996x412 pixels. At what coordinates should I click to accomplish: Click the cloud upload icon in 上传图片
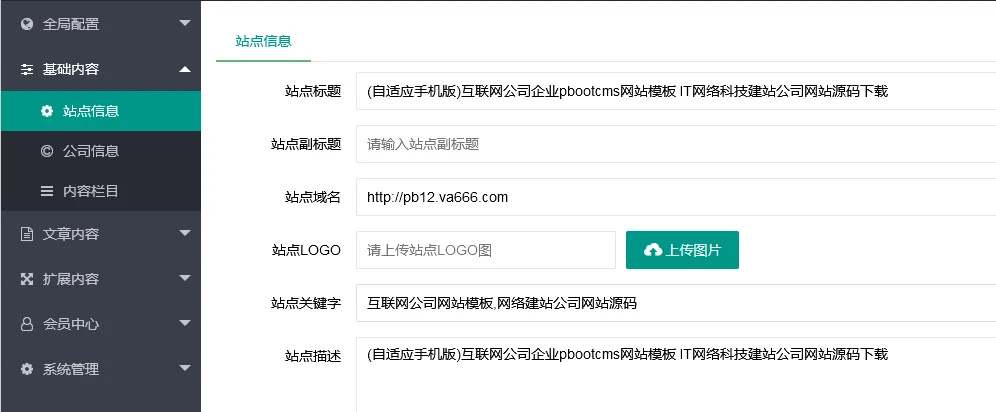point(652,250)
